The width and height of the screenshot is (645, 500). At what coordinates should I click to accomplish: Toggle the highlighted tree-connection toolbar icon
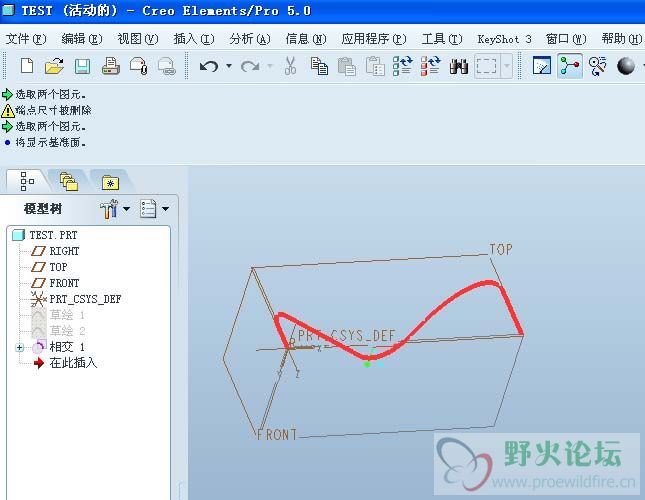[570, 66]
